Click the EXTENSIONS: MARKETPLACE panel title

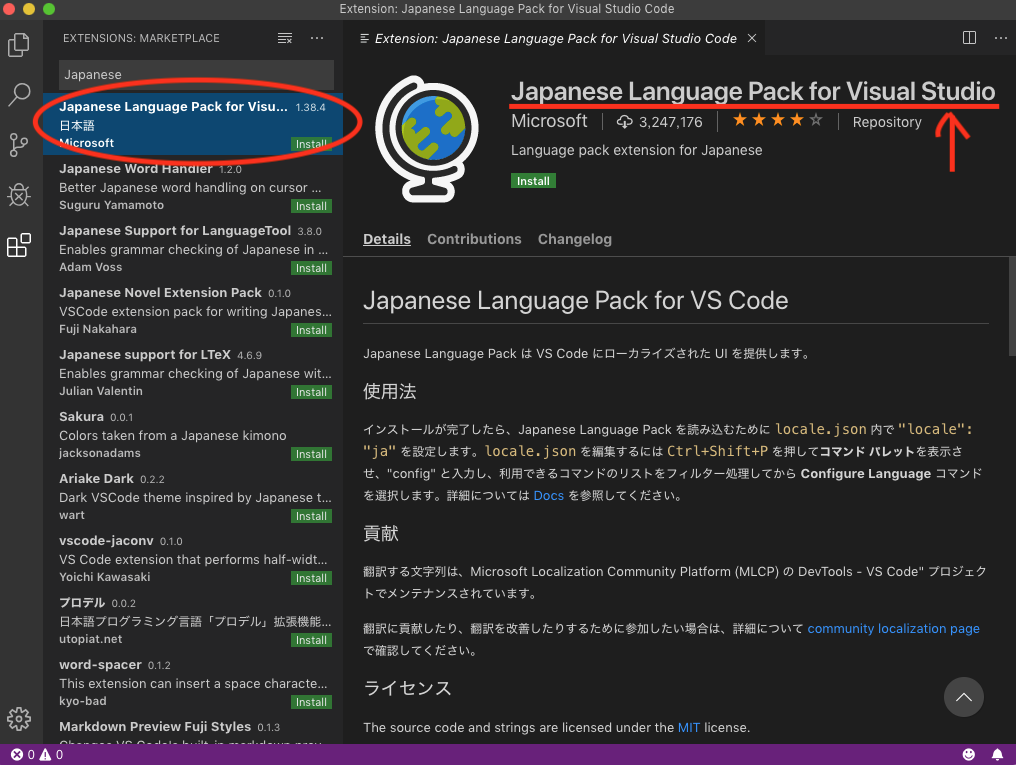click(141, 38)
